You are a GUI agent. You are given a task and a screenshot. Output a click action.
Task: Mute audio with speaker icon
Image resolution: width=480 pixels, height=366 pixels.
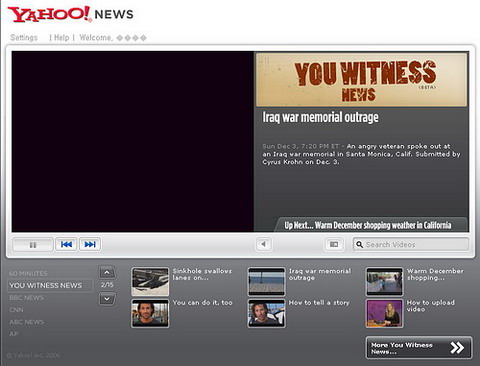click(x=264, y=244)
